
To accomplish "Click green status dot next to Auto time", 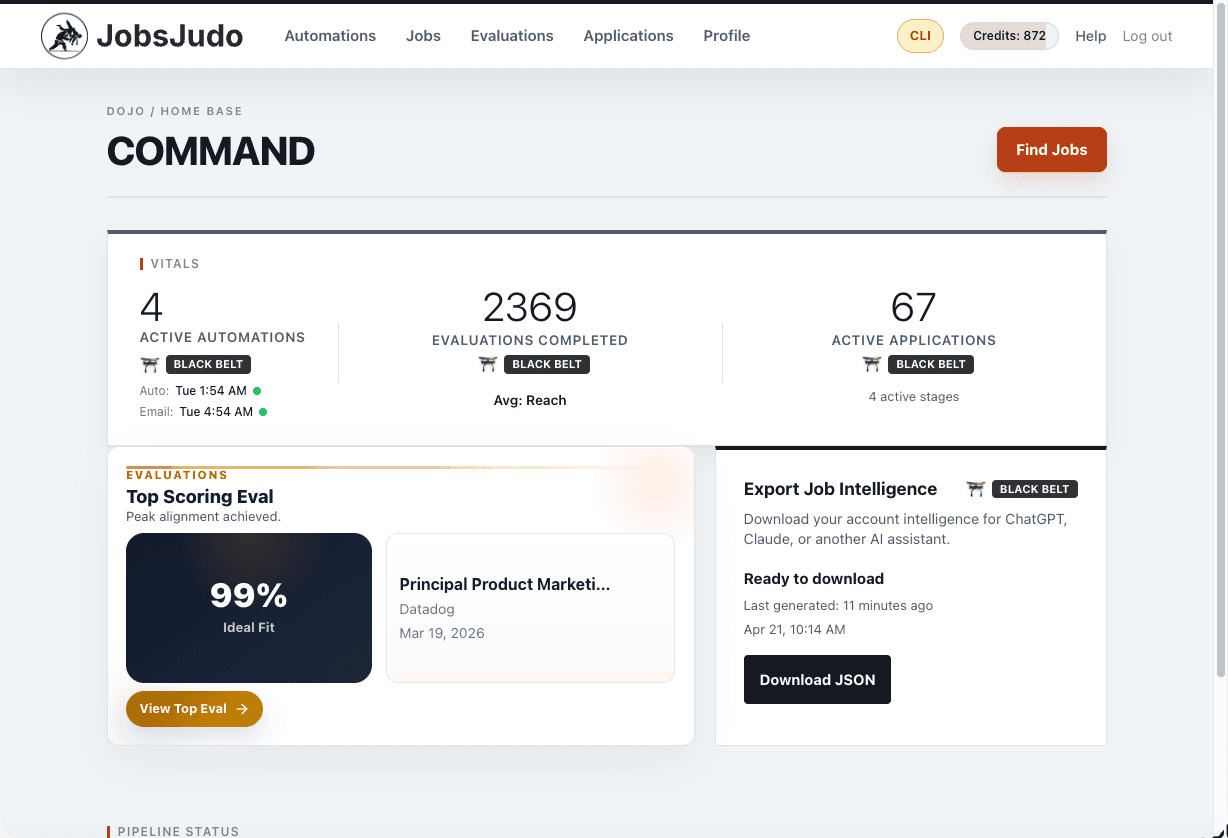I will click(x=257, y=391).
